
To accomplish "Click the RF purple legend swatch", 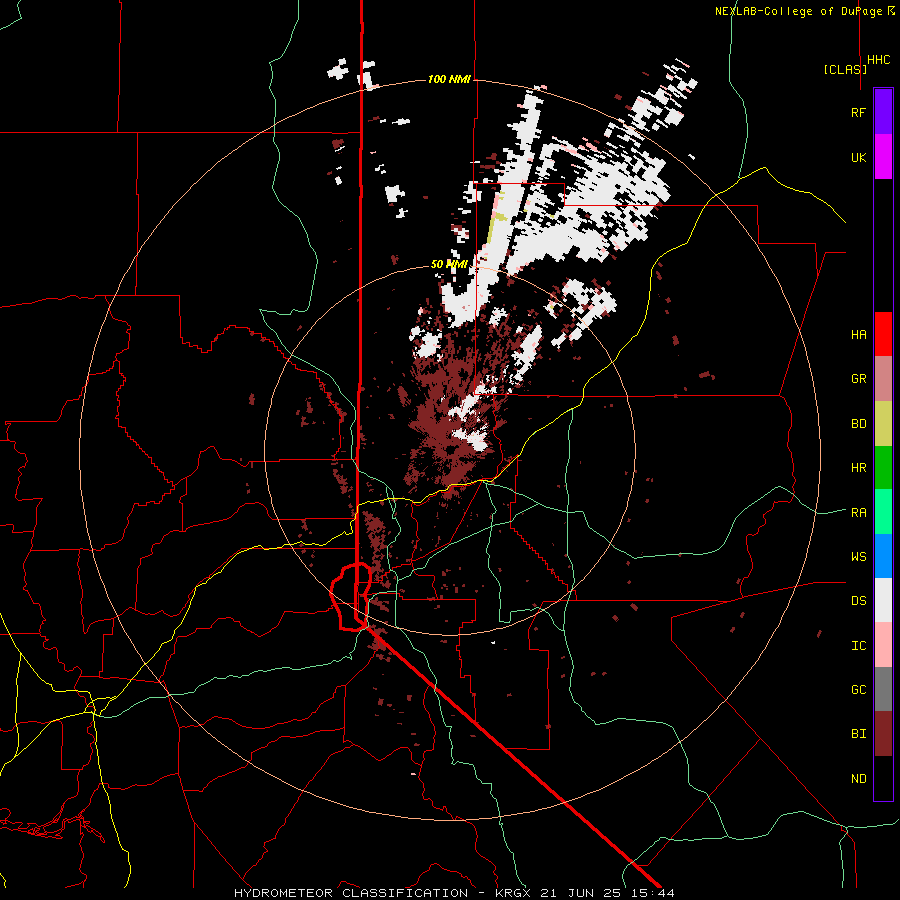I will pos(883,112).
